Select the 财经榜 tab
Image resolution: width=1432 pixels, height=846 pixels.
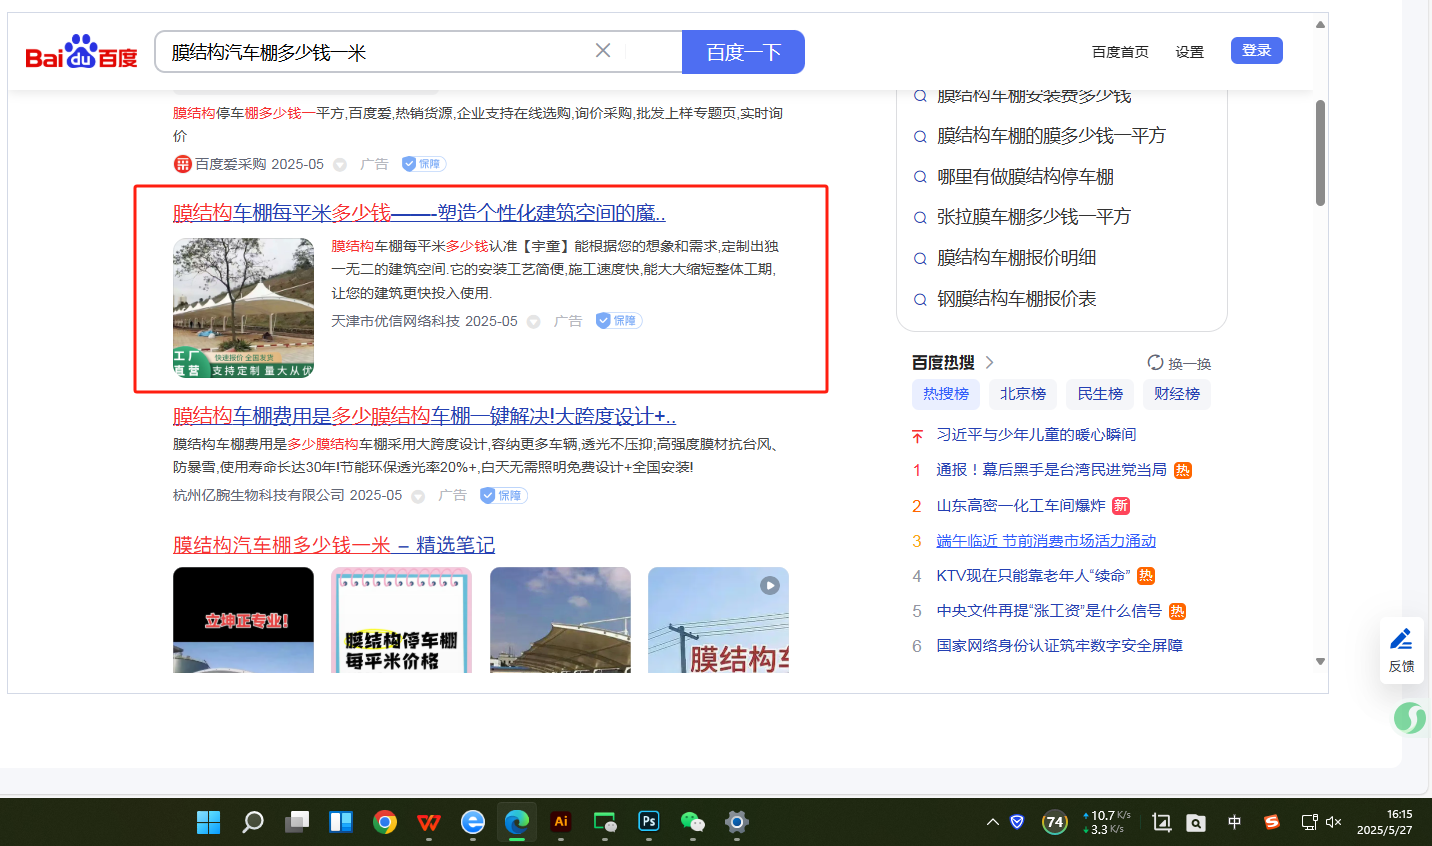tap(1176, 394)
